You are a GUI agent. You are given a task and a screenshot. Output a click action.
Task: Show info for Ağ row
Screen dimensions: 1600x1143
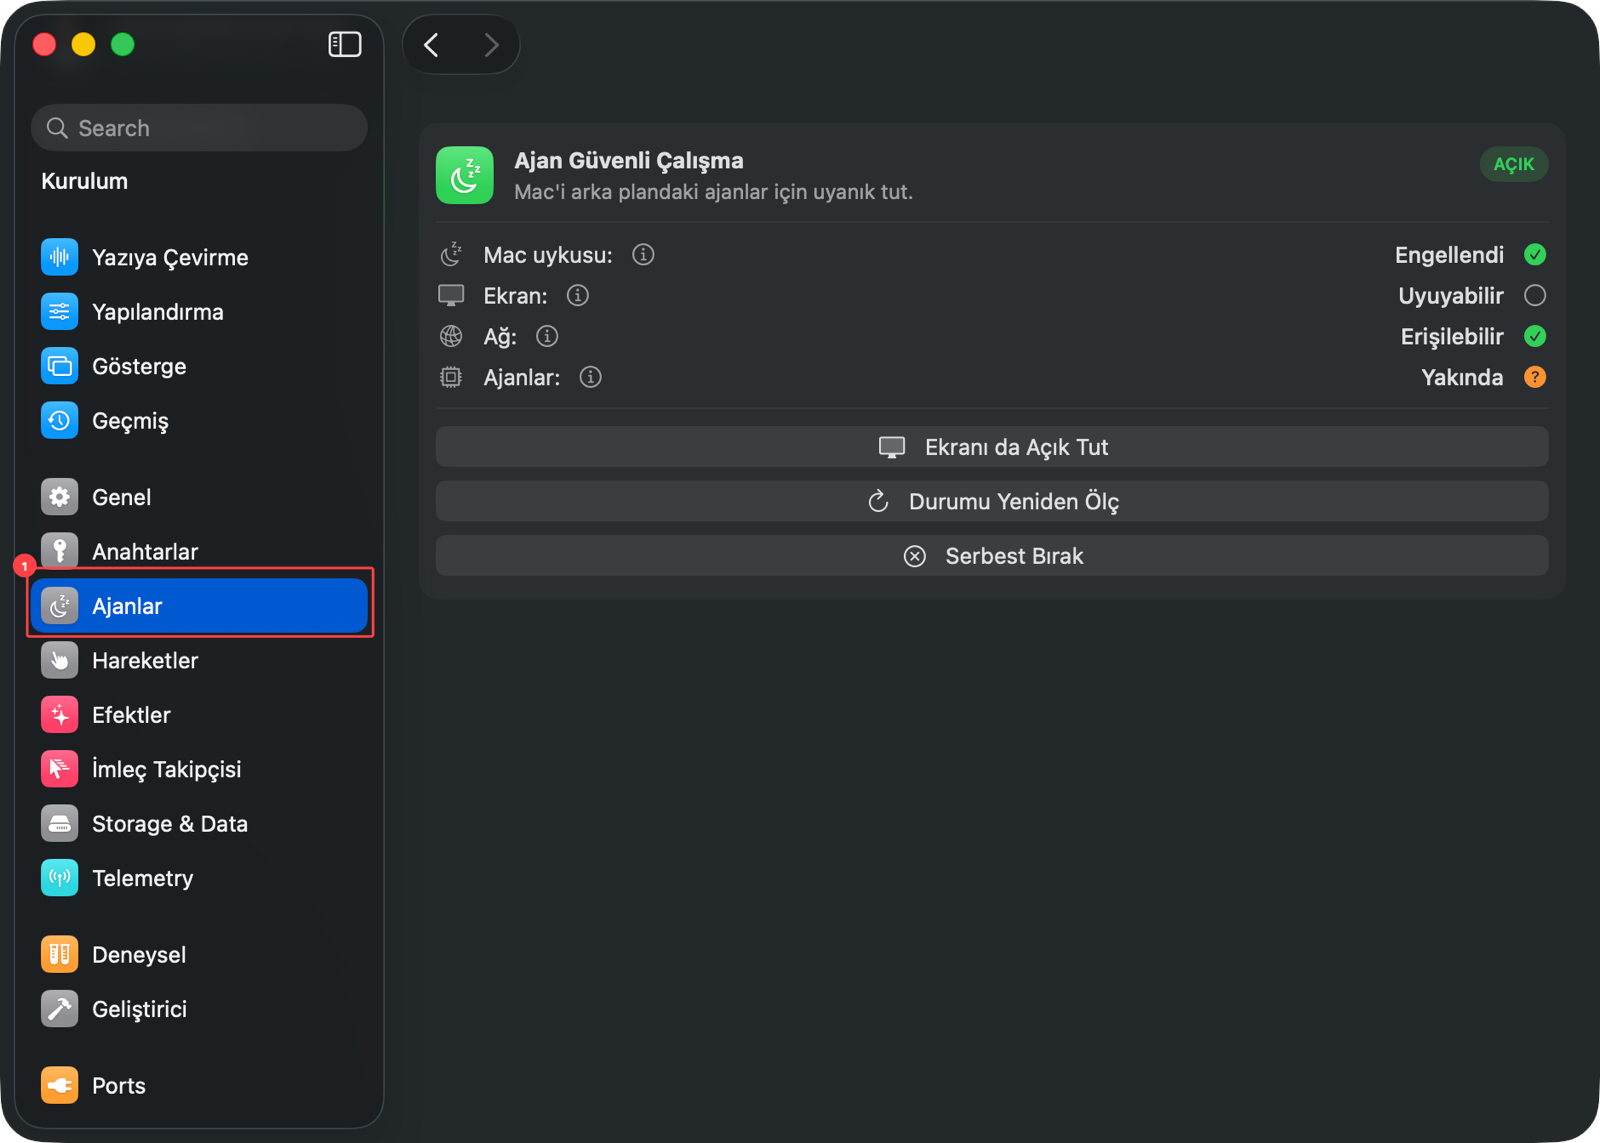[x=547, y=337]
